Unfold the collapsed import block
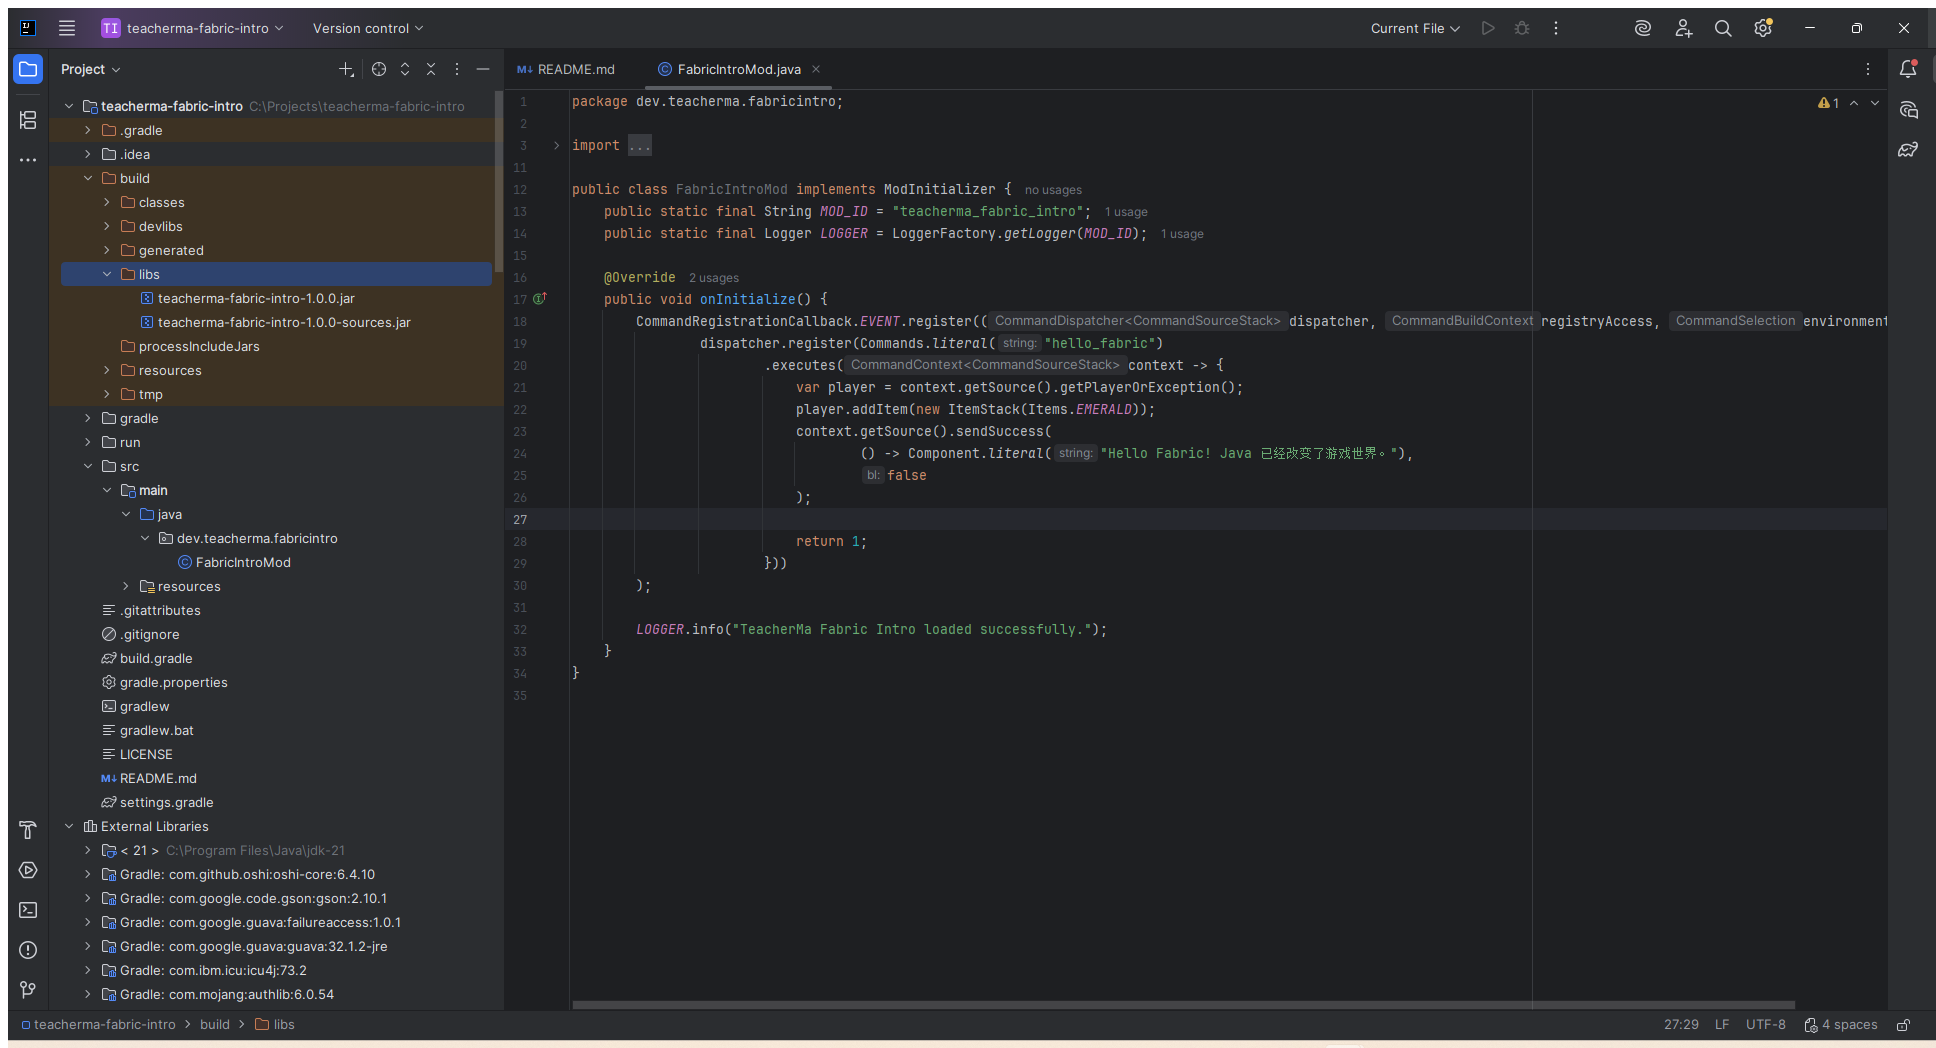Viewport: 1936px width, 1048px height. 556,146
